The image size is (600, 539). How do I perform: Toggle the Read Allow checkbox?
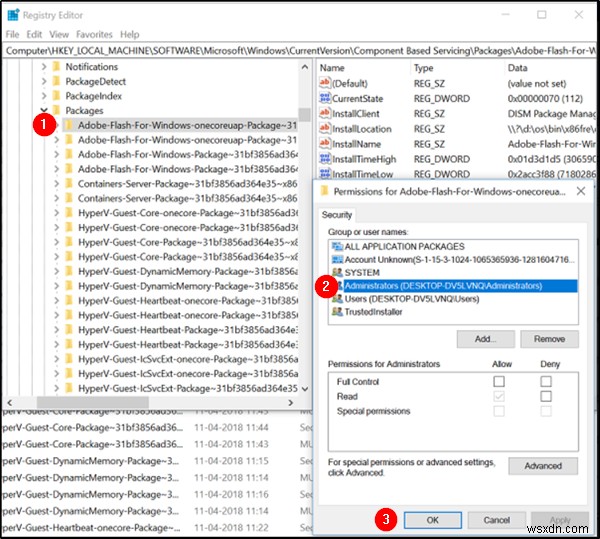(499, 396)
